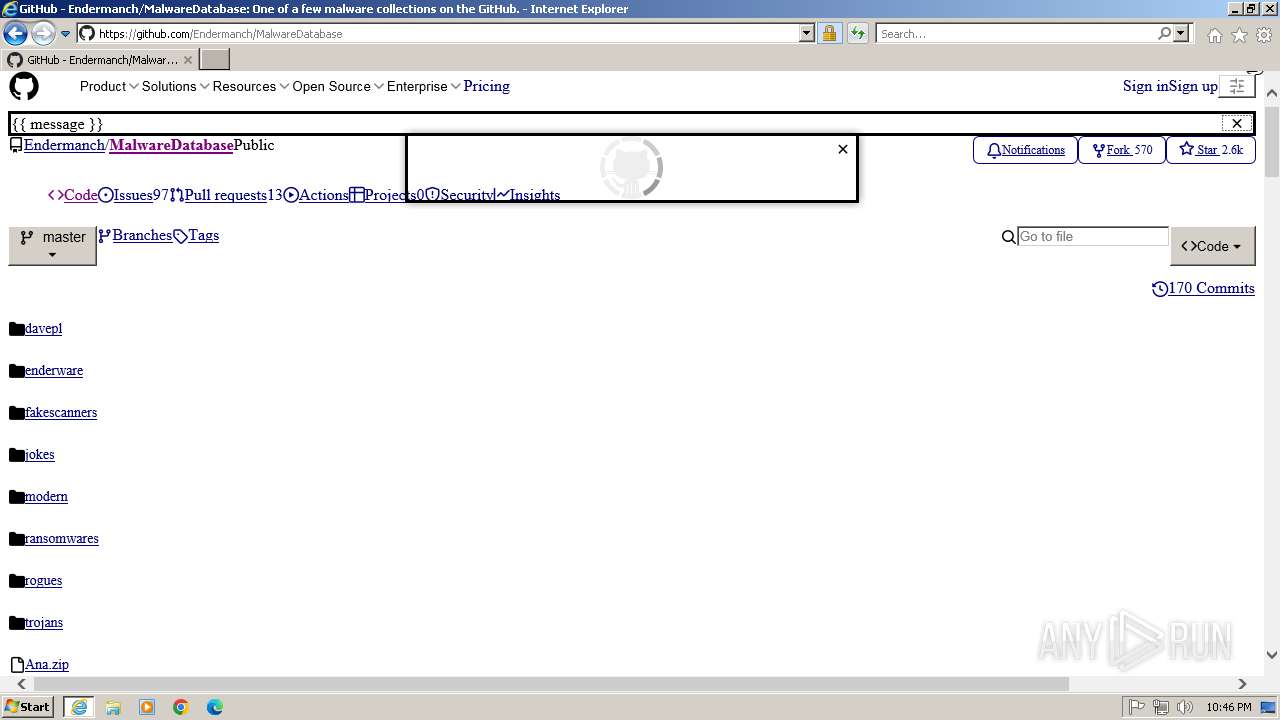Viewport: 1280px width, 720px height.
Task: Click the appearance settings sliders icon
Action: pos(1237,86)
